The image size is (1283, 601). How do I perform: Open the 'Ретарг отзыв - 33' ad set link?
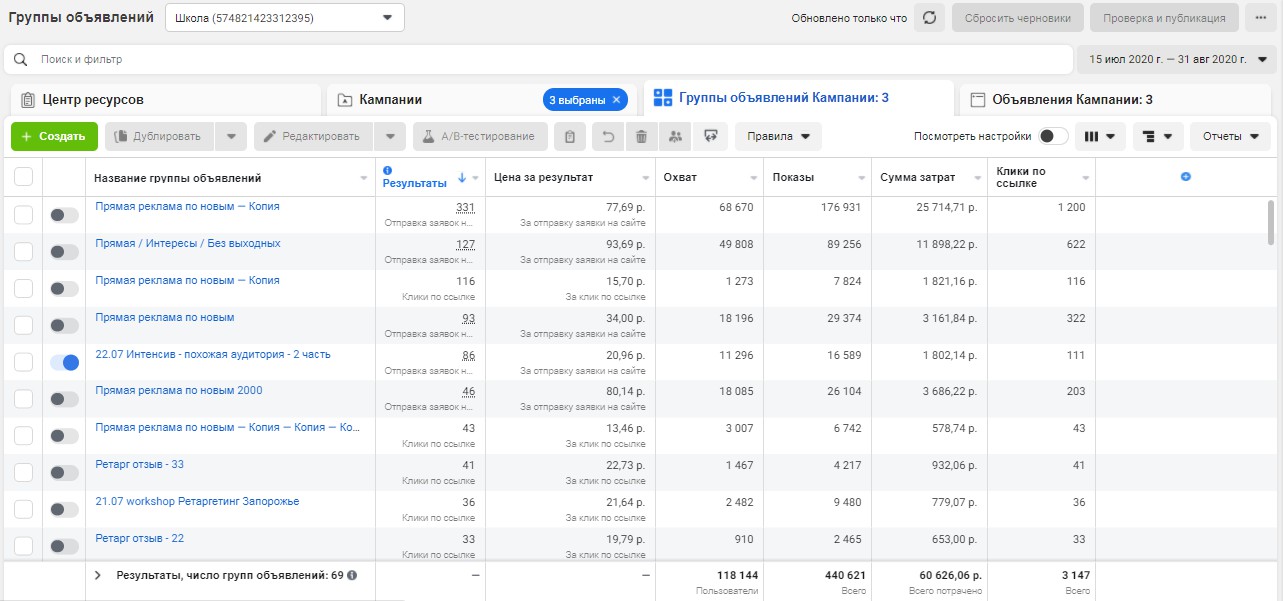coord(139,465)
